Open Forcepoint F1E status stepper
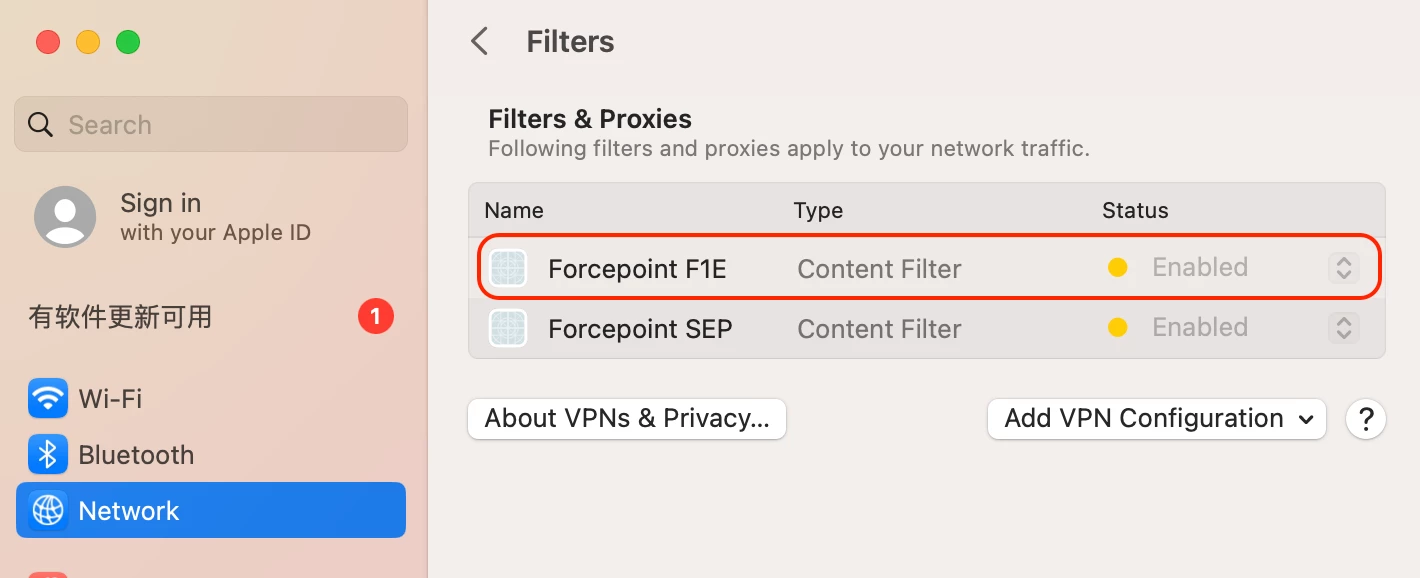1420x578 pixels. click(1344, 268)
